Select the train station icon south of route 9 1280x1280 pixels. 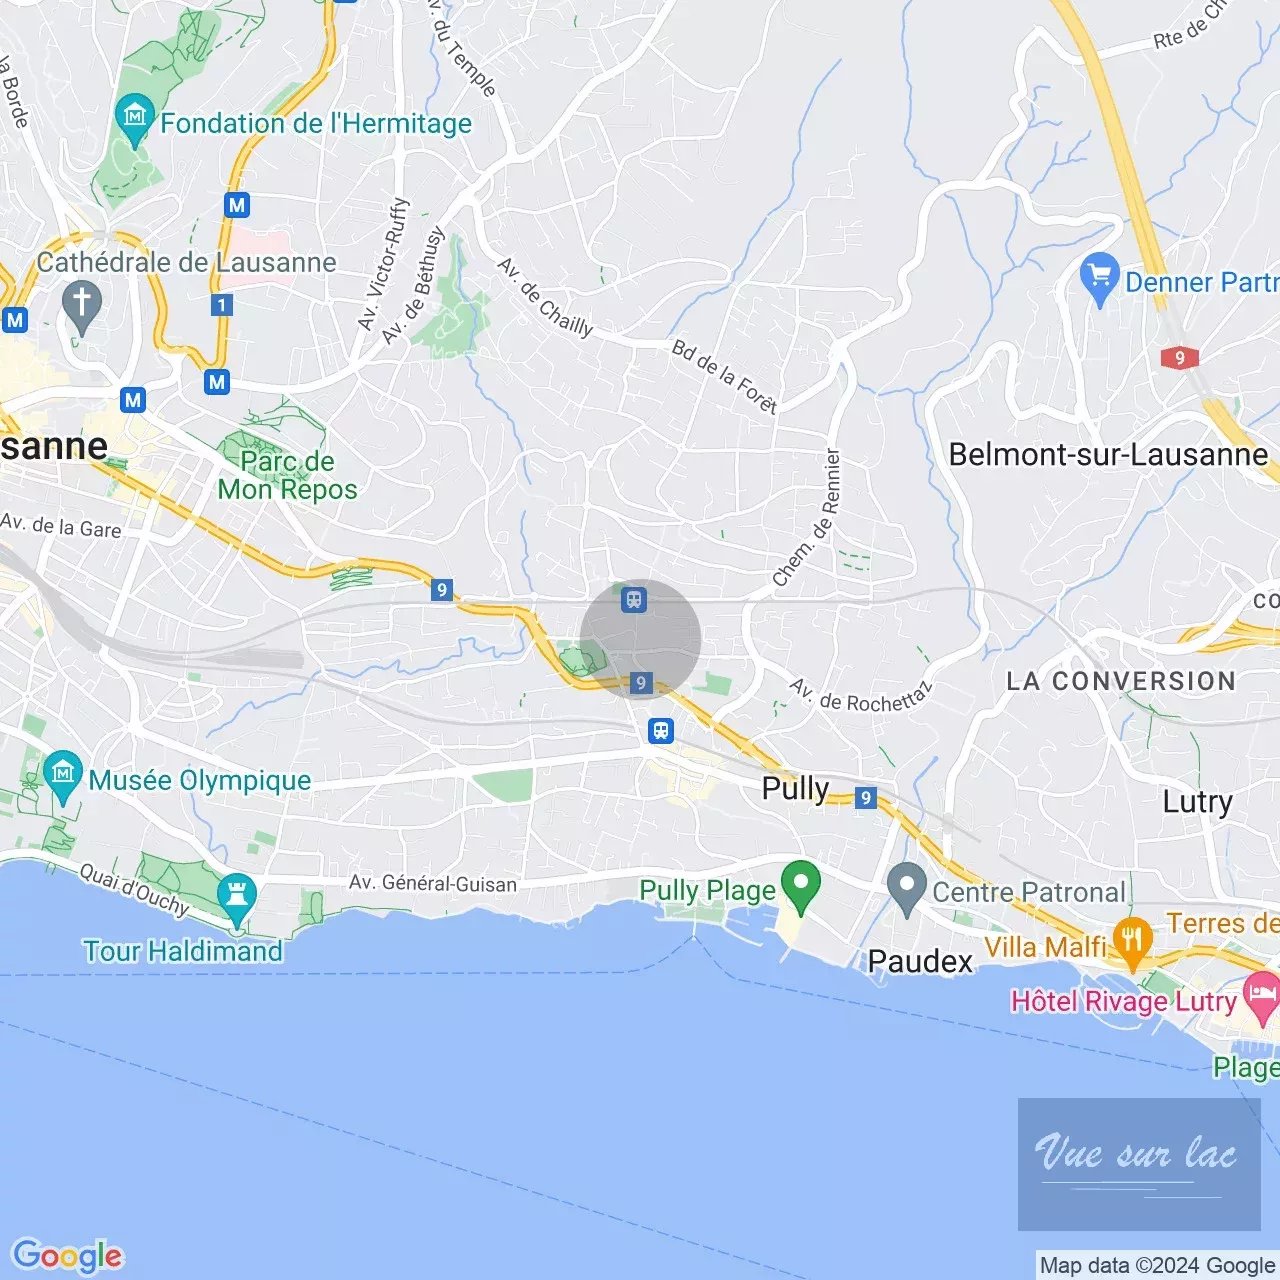(661, 731)
